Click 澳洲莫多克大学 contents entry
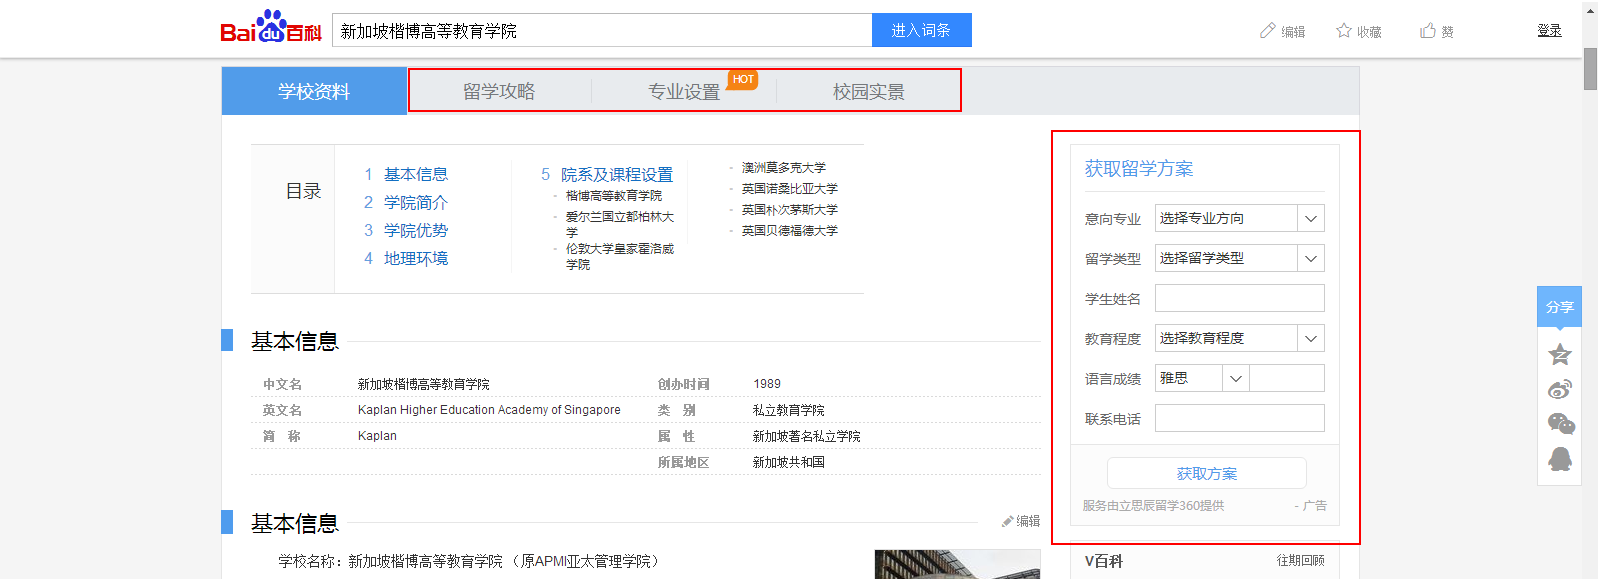Screen dimensions: 1598x579 click(x=784, y=168)
